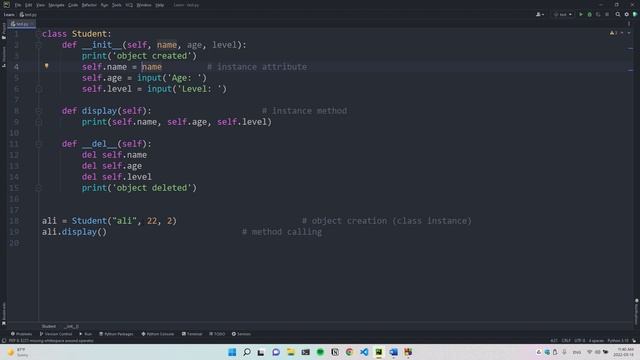Screen dimensions: 640x360
Task: Open the Navigate menu
Action: pyautogui.click(x=56, y=5)
